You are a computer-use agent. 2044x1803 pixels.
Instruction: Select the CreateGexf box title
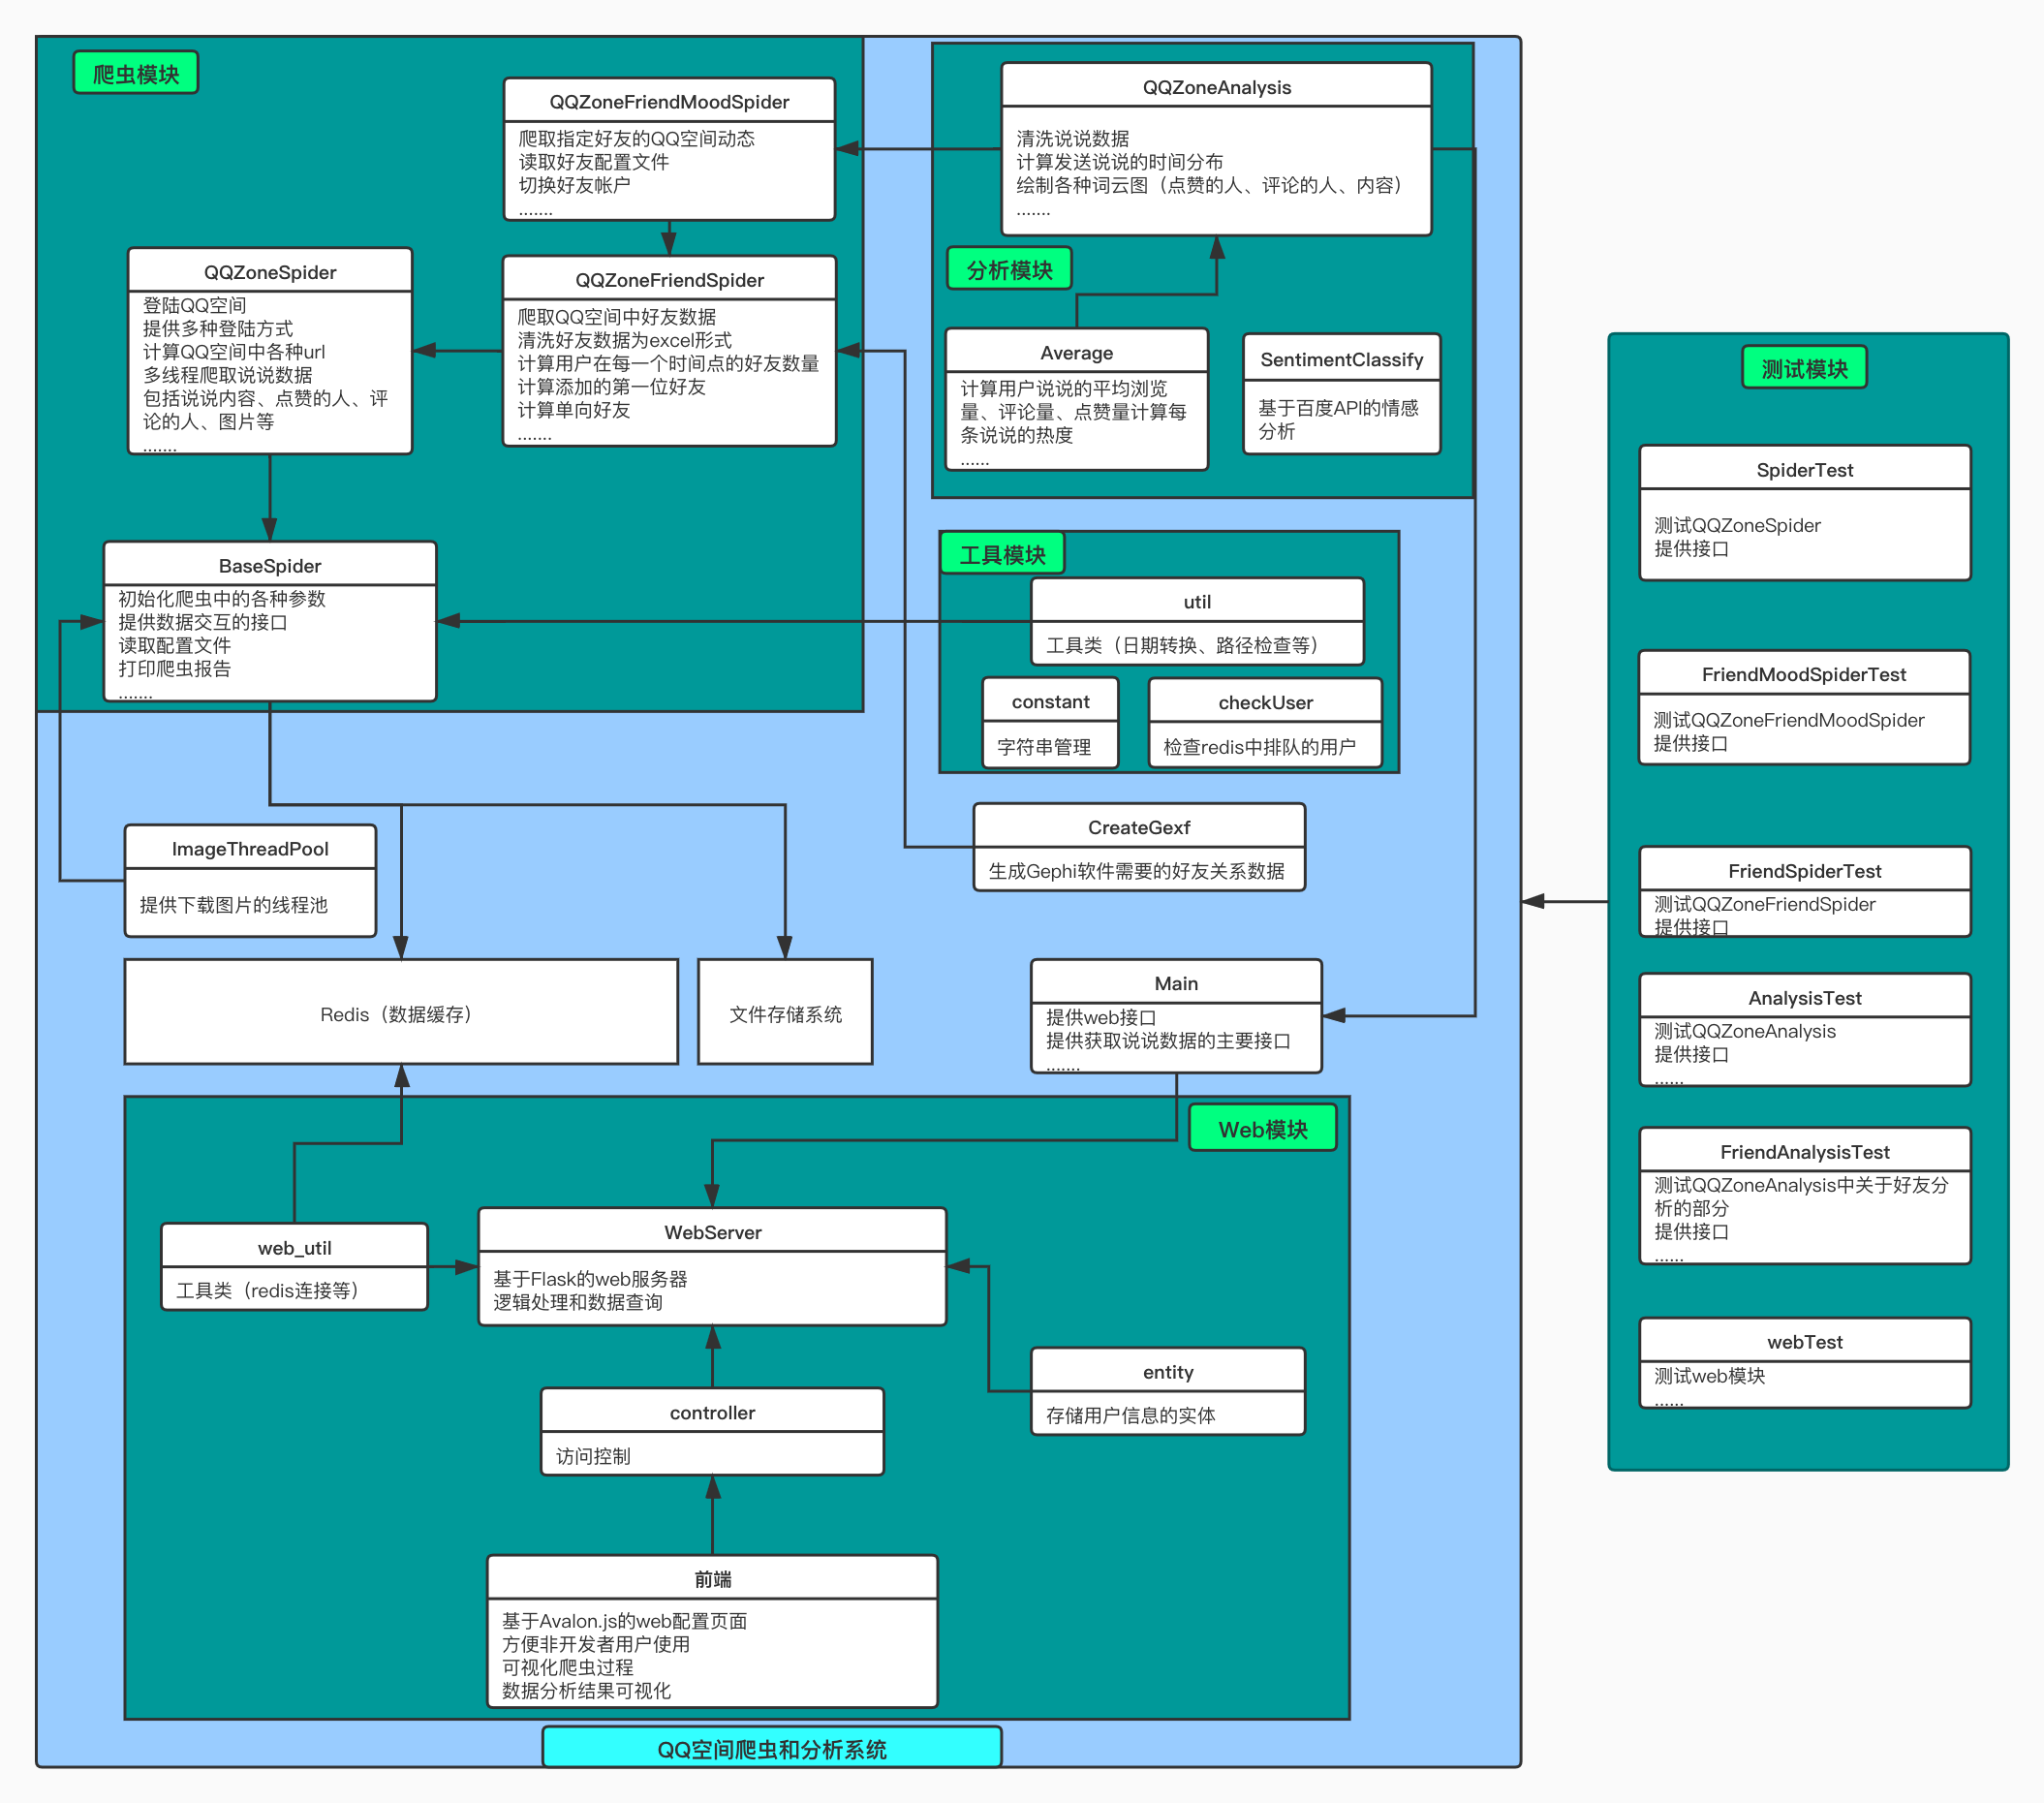click(x=1138, y=827)
